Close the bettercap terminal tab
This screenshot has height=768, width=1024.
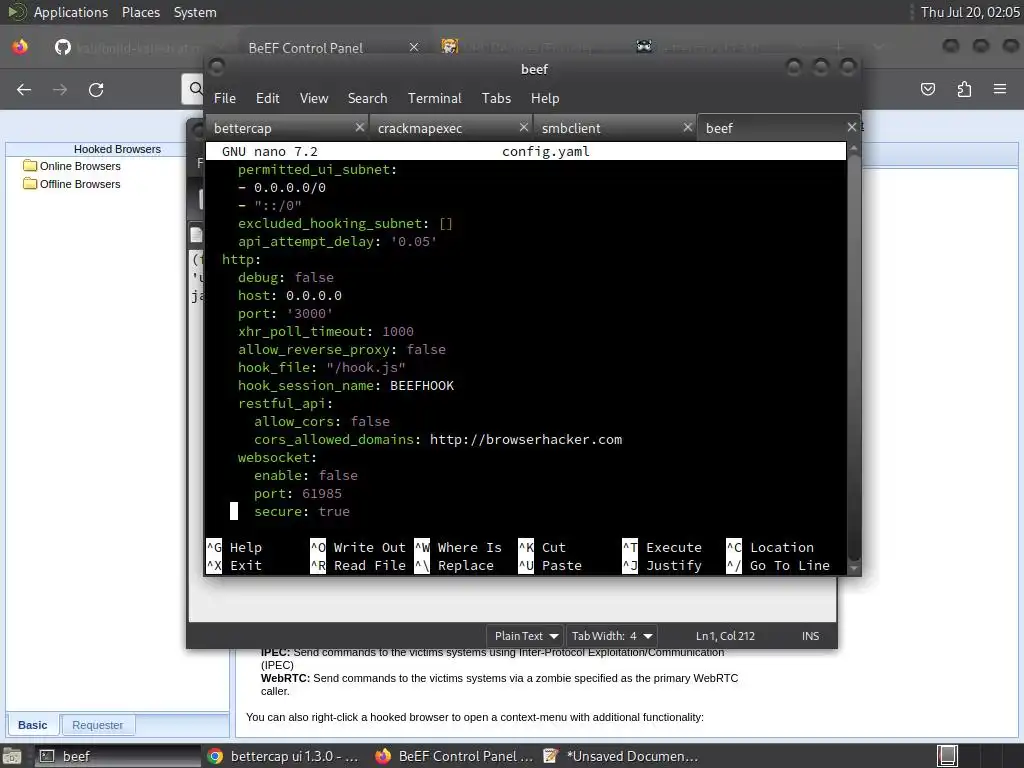coord(359,127)
